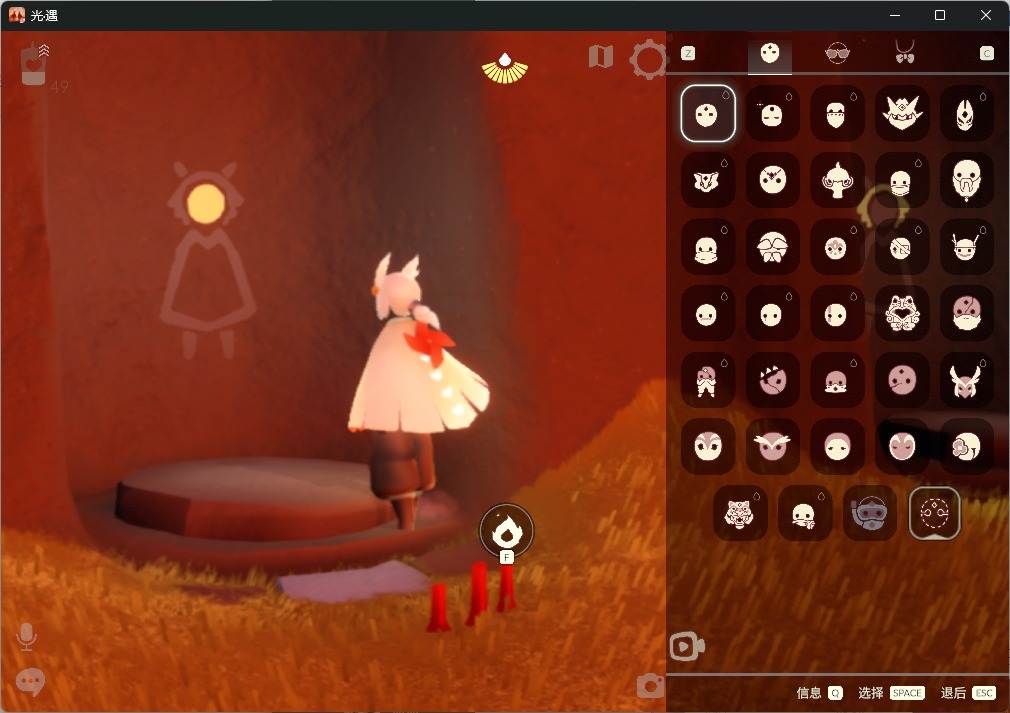
Task: Start video recording with the camcorder icon
Action: click(x=687, y=647)
